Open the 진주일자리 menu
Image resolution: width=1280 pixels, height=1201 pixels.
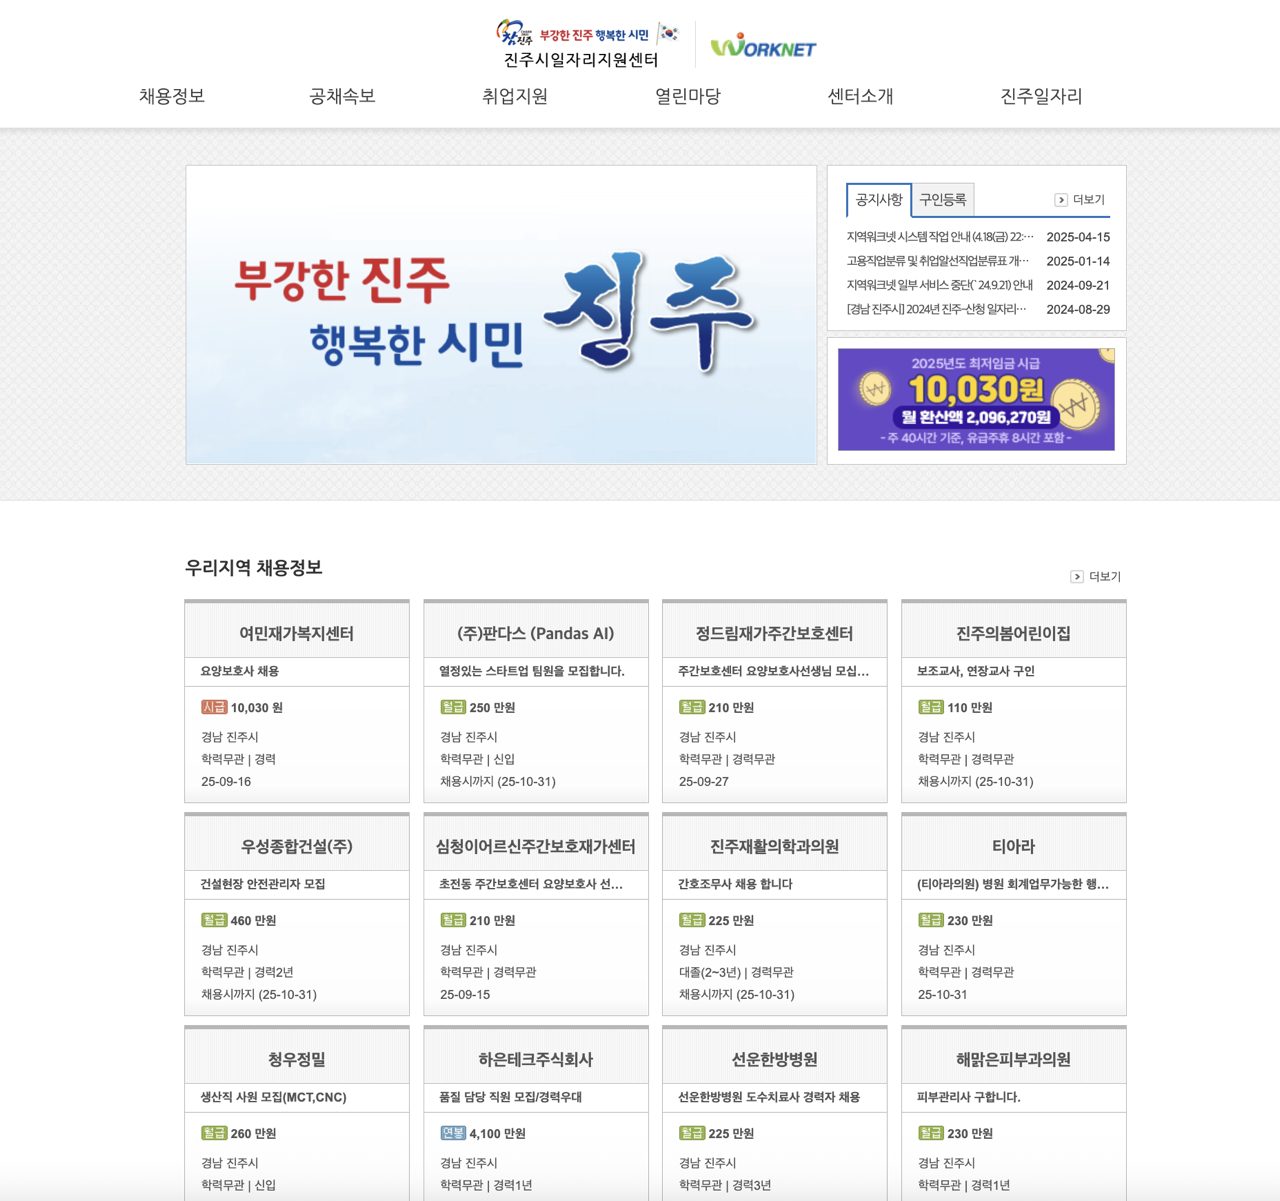(x=1038, y=96)
